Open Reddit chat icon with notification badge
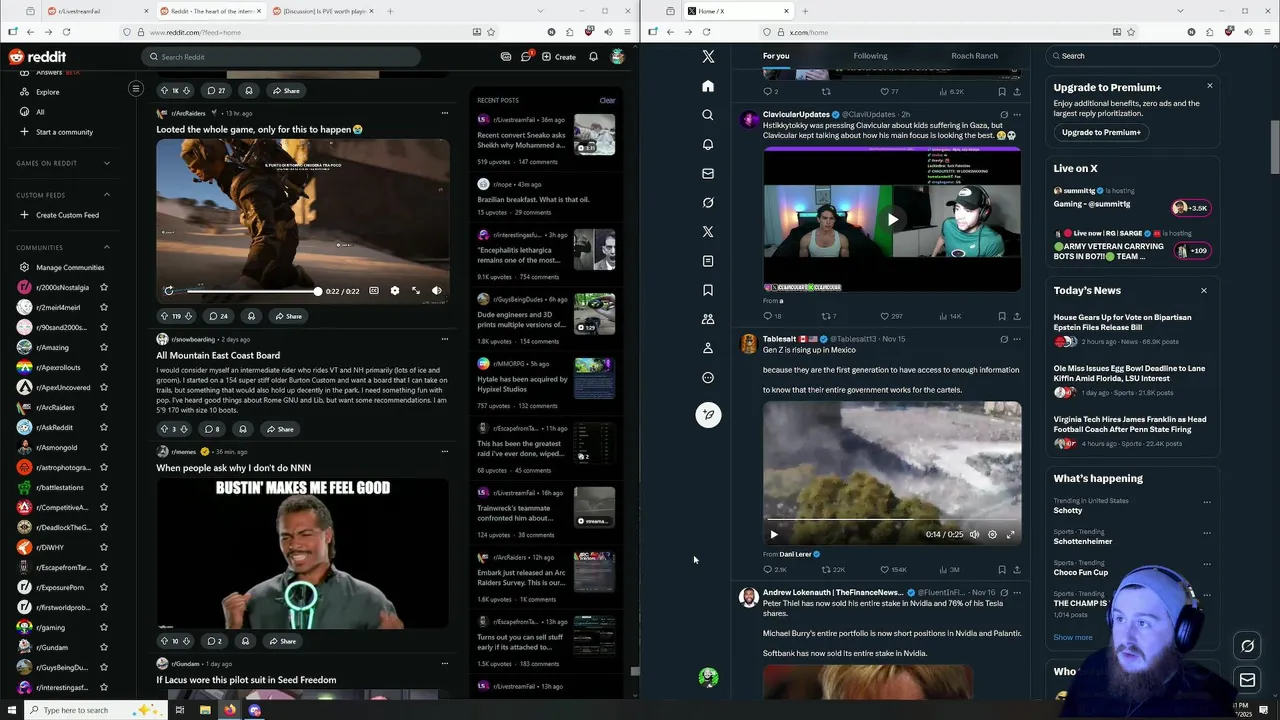Viewport: 1280px width, 720px height. (x=526, y=56)
